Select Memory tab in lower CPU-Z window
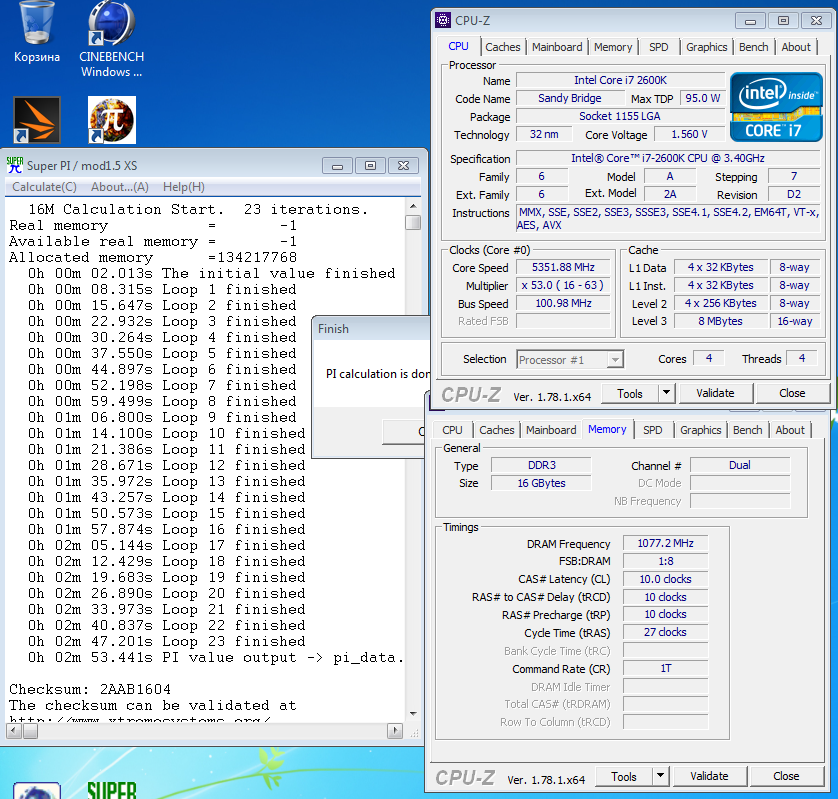 pos(607,429)
